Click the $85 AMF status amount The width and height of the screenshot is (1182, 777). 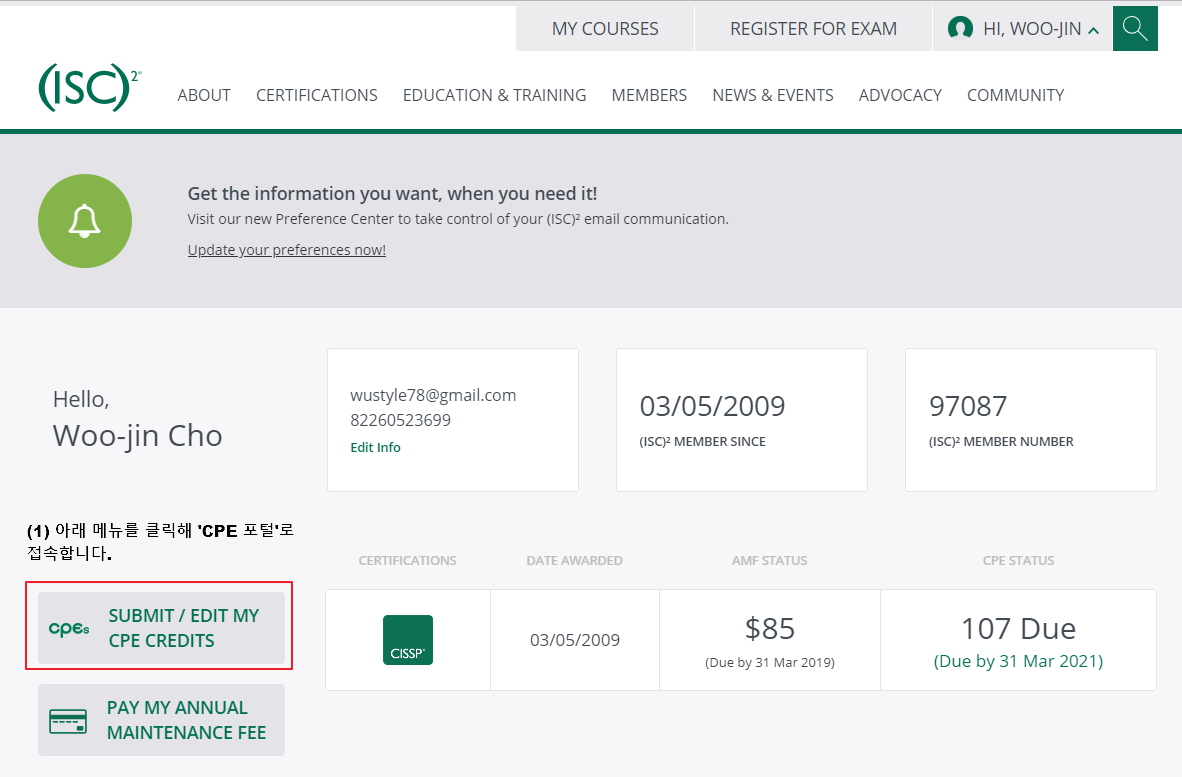[x=770, y=629]
